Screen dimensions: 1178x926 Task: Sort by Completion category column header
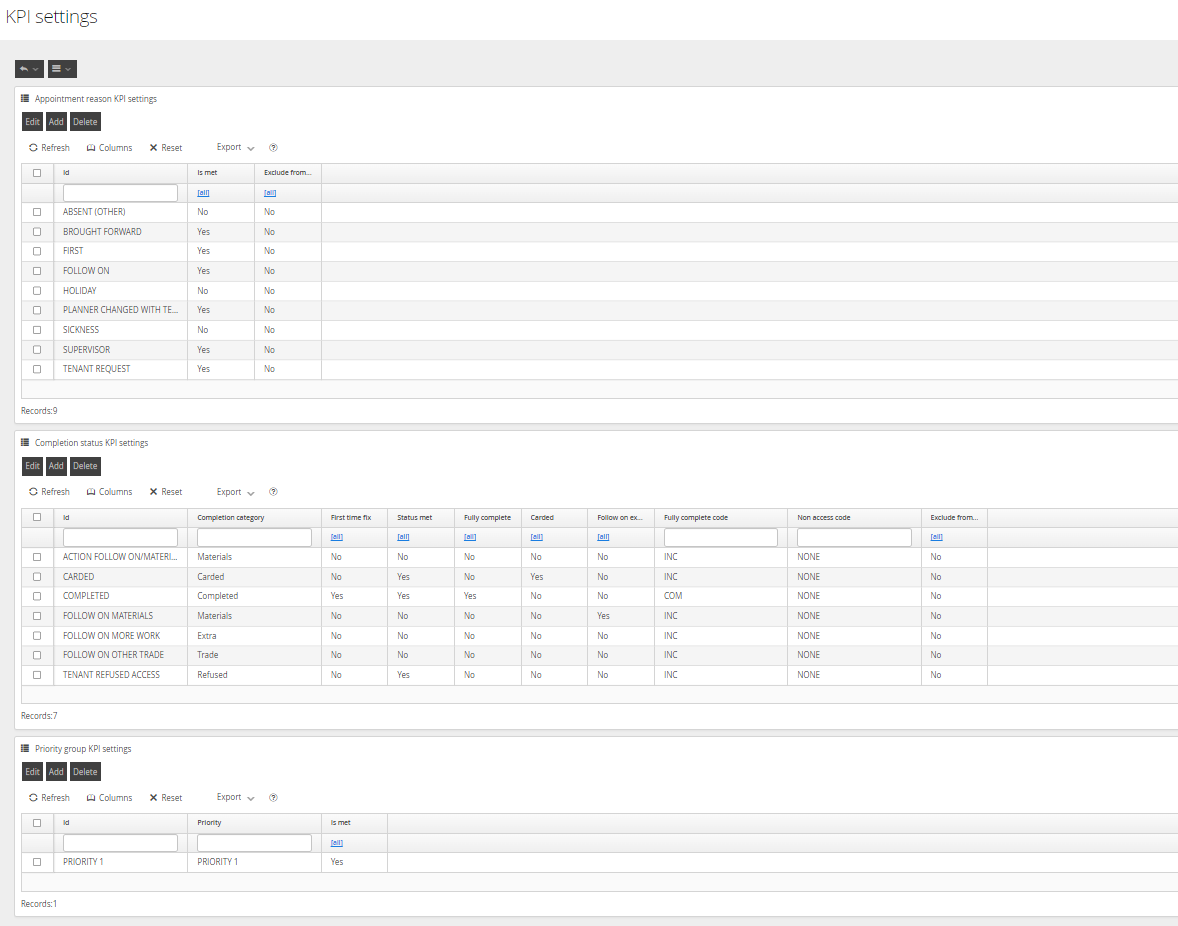click(231, 517)
